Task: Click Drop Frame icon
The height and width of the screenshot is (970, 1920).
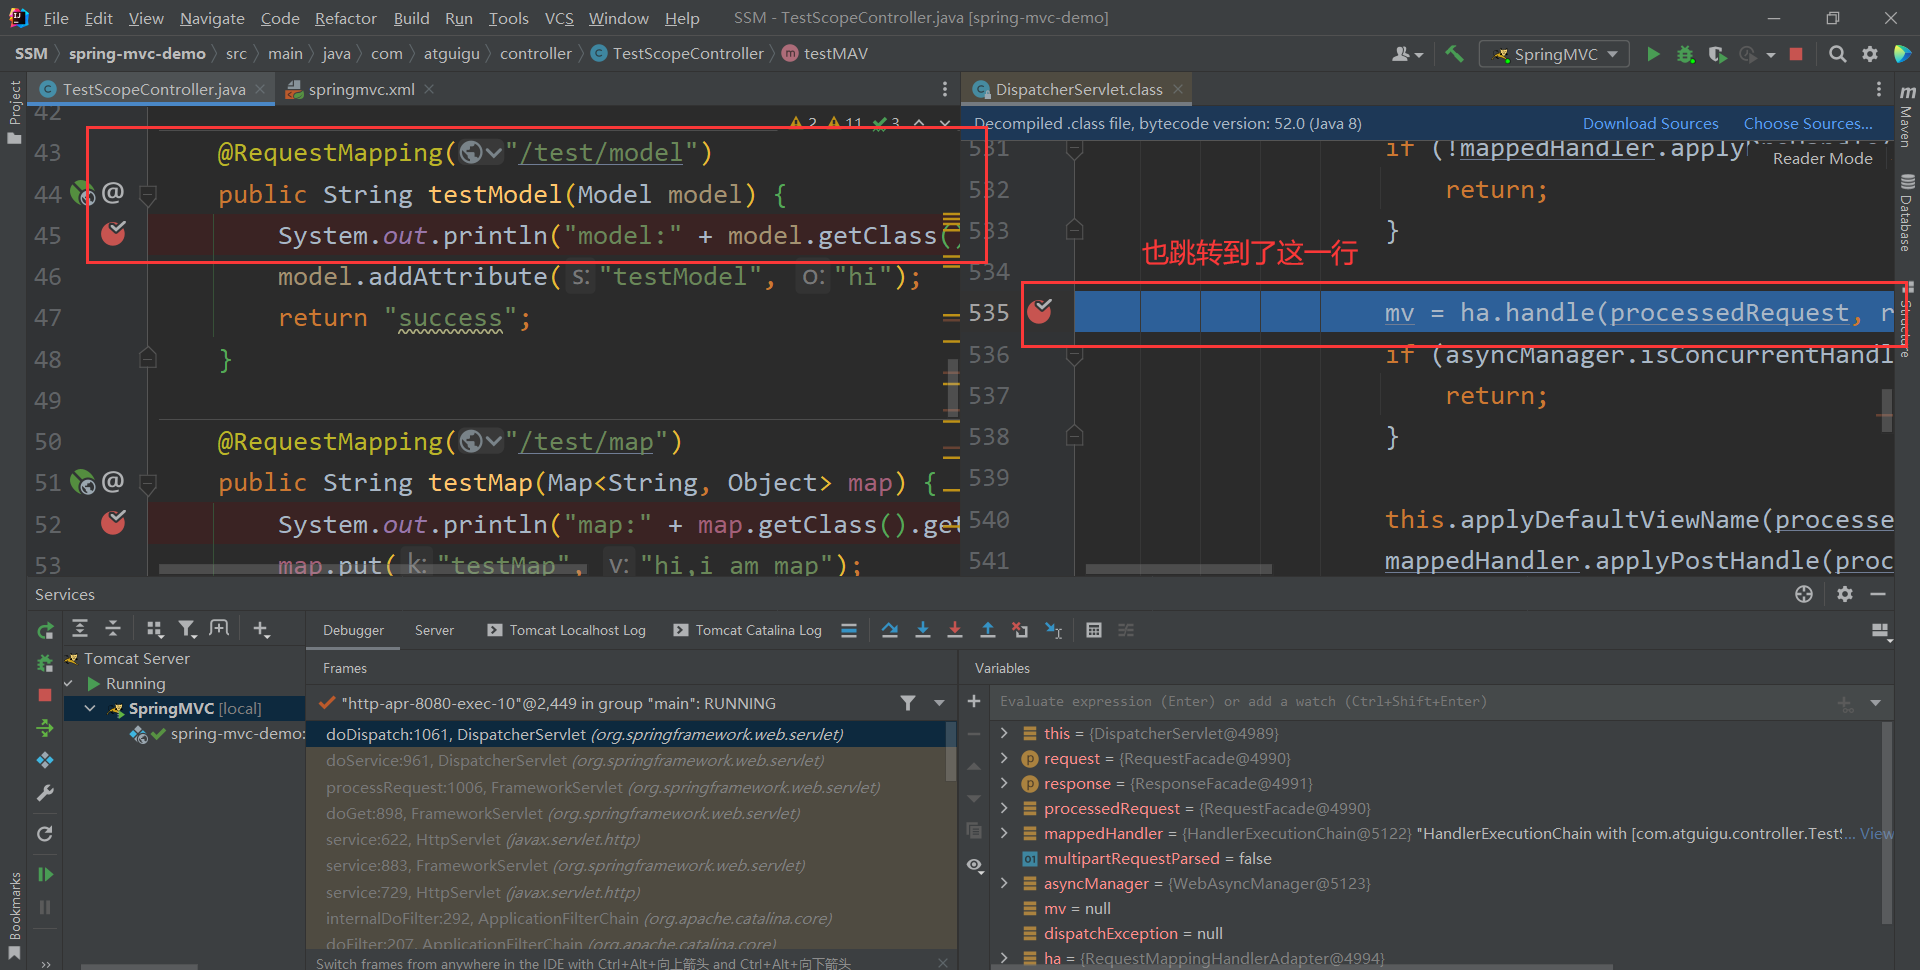Action: pyautogui.click(x=1020, y=630)
